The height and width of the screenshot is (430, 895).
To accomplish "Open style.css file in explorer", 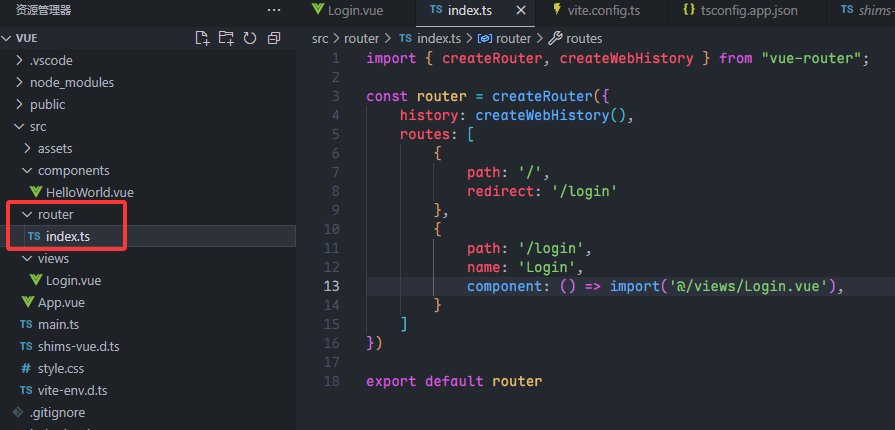I will point(60,368).
